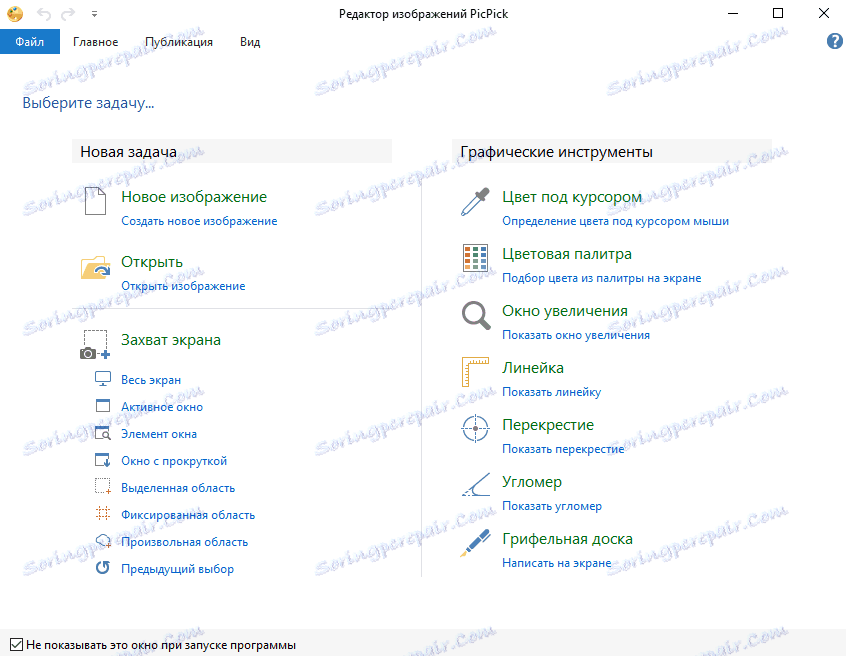The image size is (846, 656).
Task: Click the ruler icon
Action: [x=475, y=372]
